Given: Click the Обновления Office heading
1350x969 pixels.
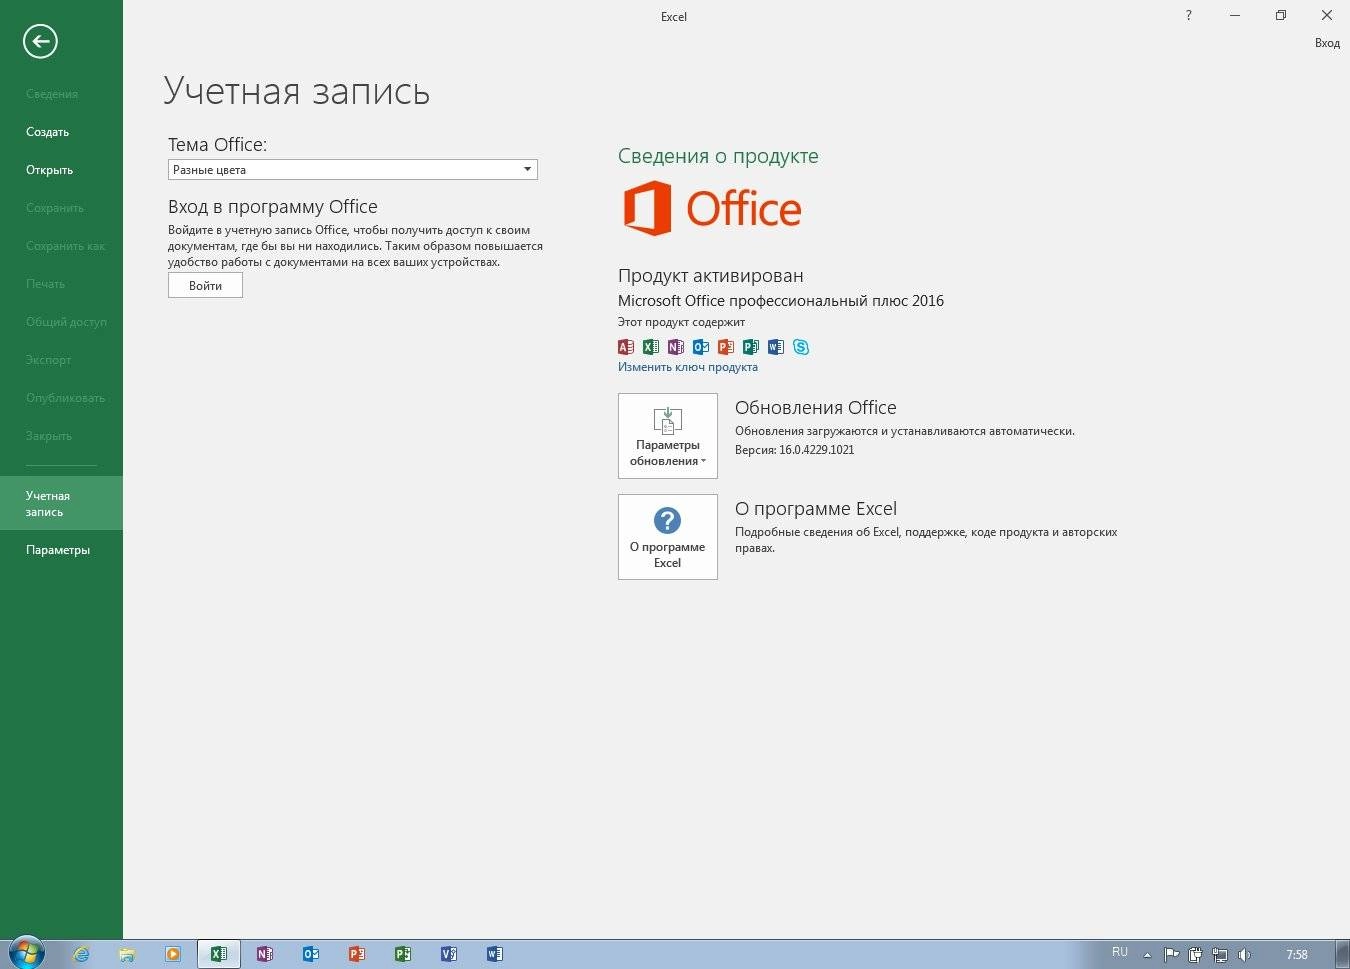Looking at the screenshot, I should click(x=815, y=408).
